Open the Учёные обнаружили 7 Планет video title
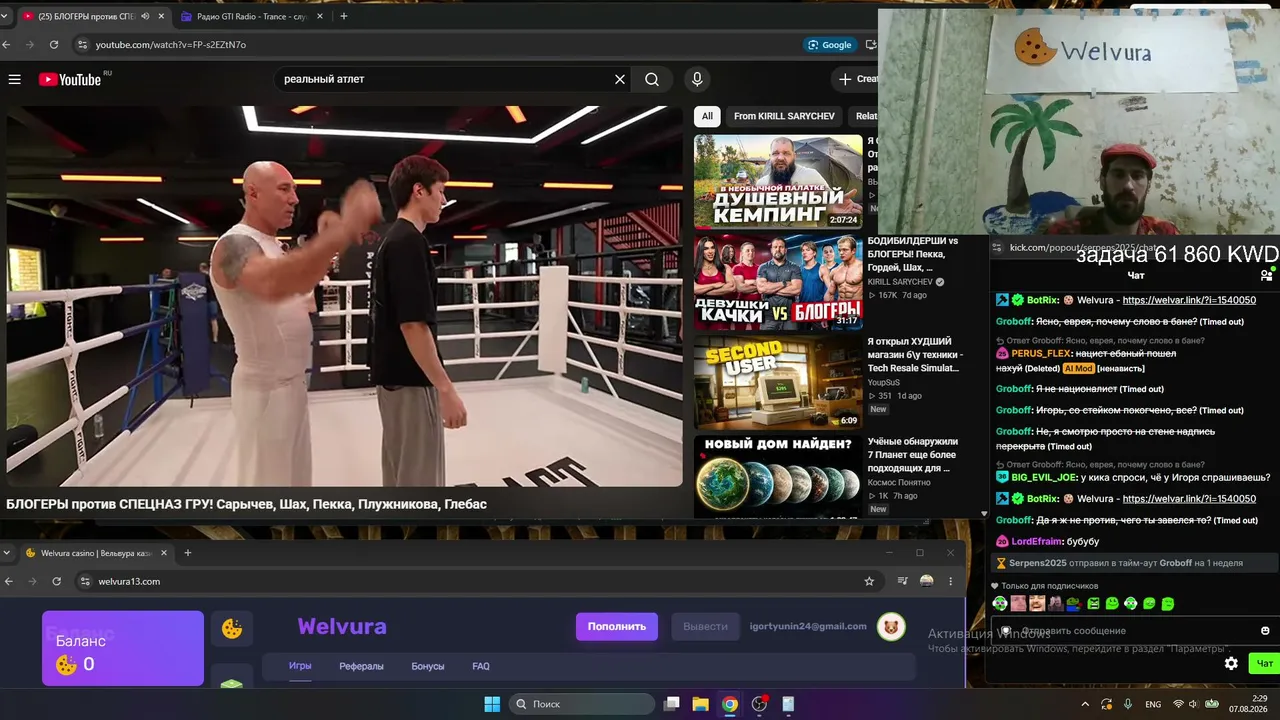The height and width of the screenshot is (720, 1280). coord(913,455)
